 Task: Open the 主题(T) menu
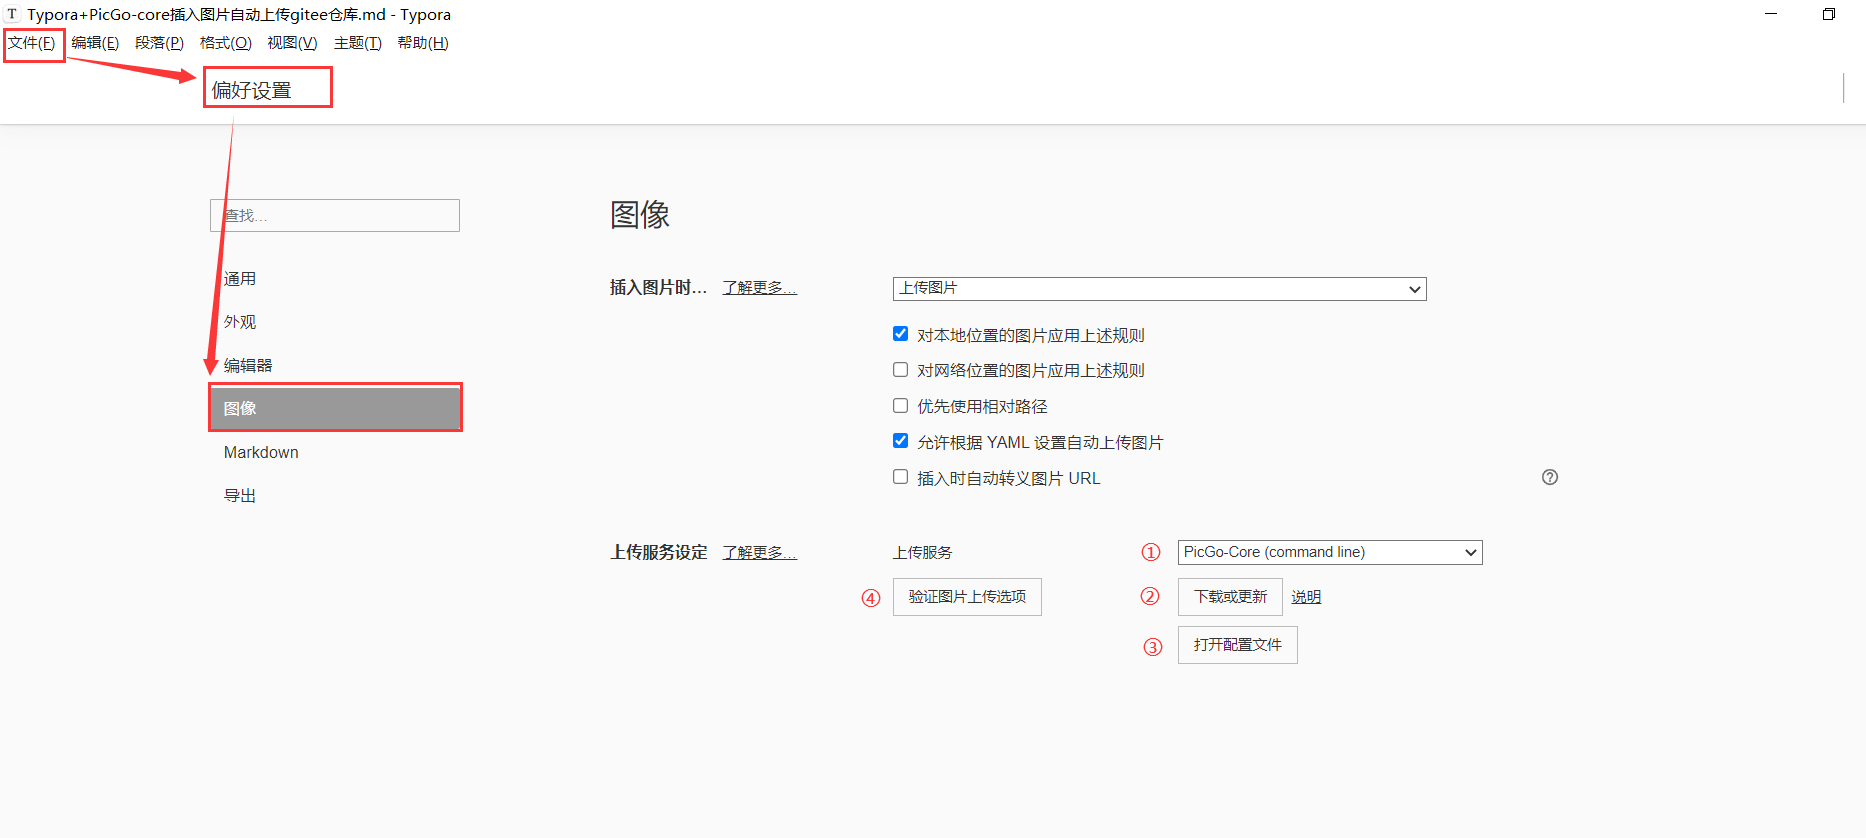[x=358, y=43]
